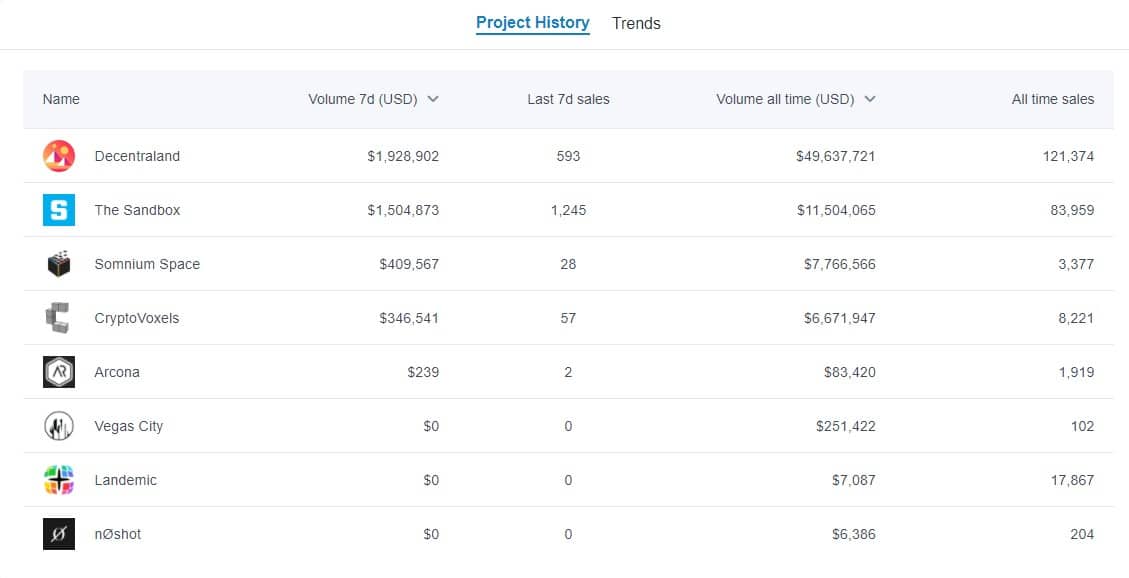The width and height of the screenshot is (1129, 578).
Task: Click the nØshot black logo icon
Action: point(59,534)
